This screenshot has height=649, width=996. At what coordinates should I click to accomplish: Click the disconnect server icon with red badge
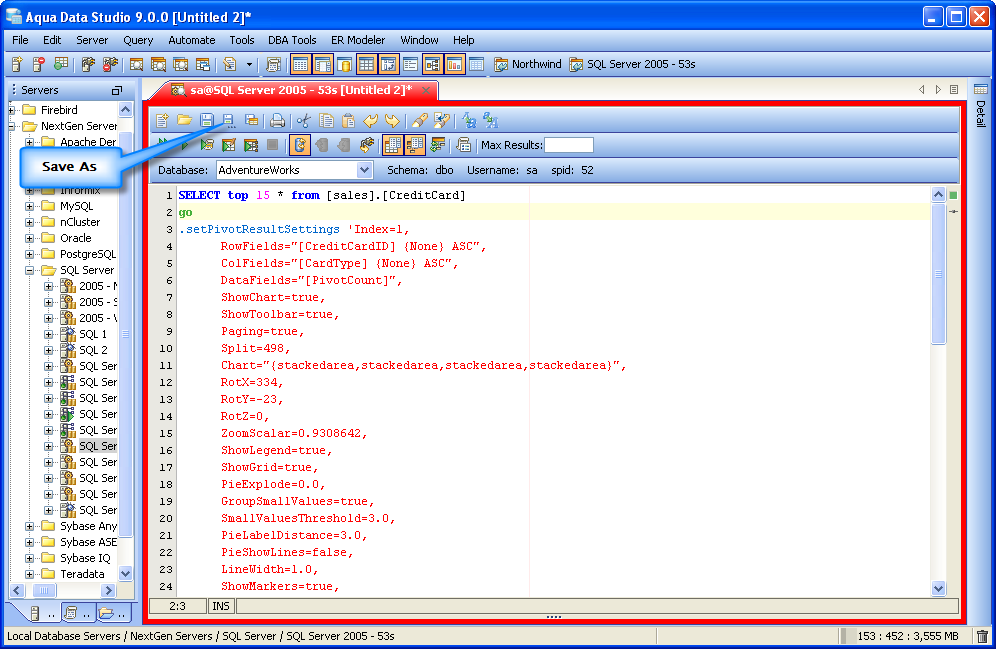point(111,64)
